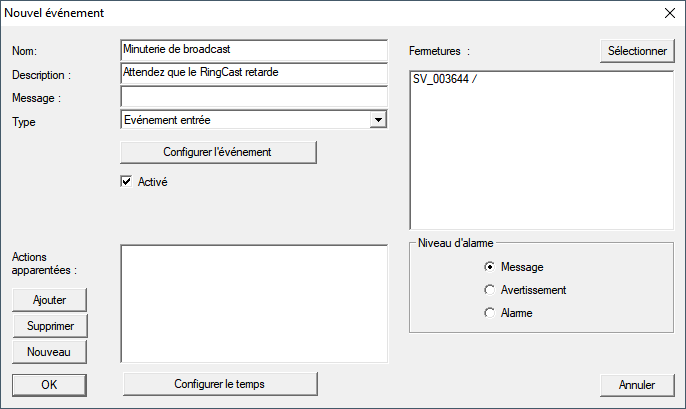Close the Nouvel événement dialog
The image size is (686, 409).
point(669,14)
